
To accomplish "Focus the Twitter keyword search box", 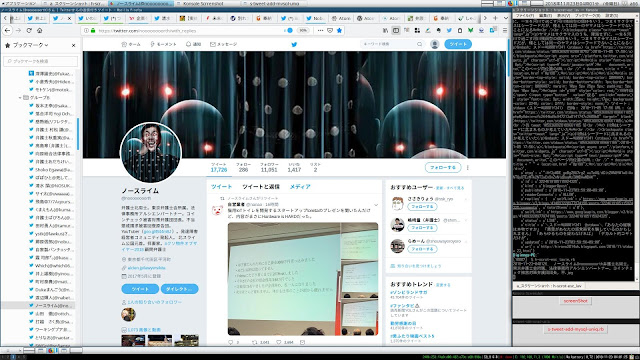I will click(x=392, y=44).
